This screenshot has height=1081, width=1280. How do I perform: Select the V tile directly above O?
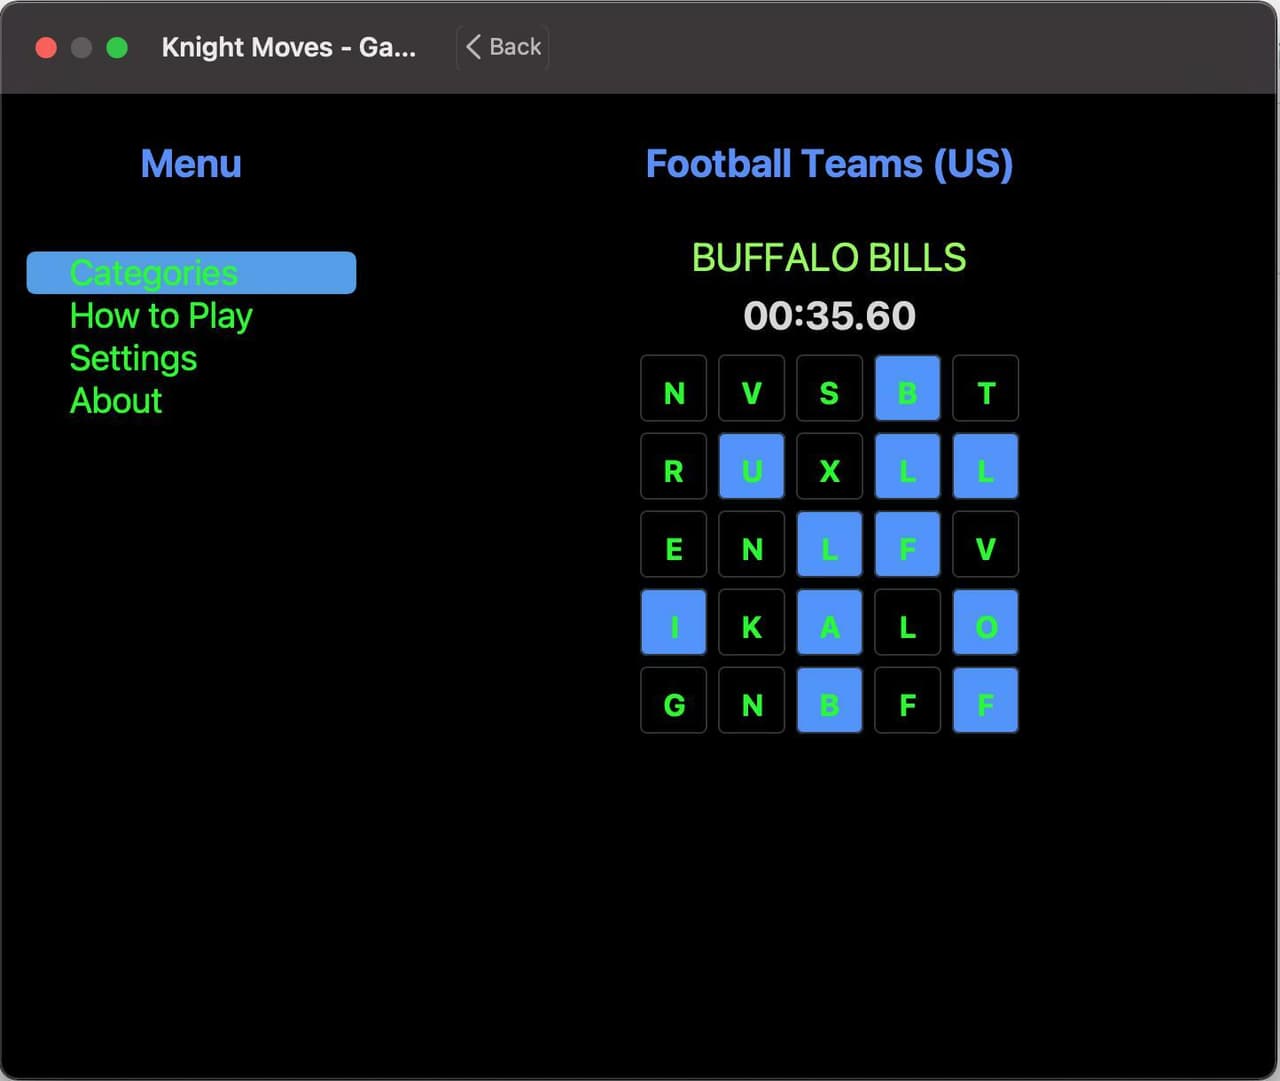point(986,544)
